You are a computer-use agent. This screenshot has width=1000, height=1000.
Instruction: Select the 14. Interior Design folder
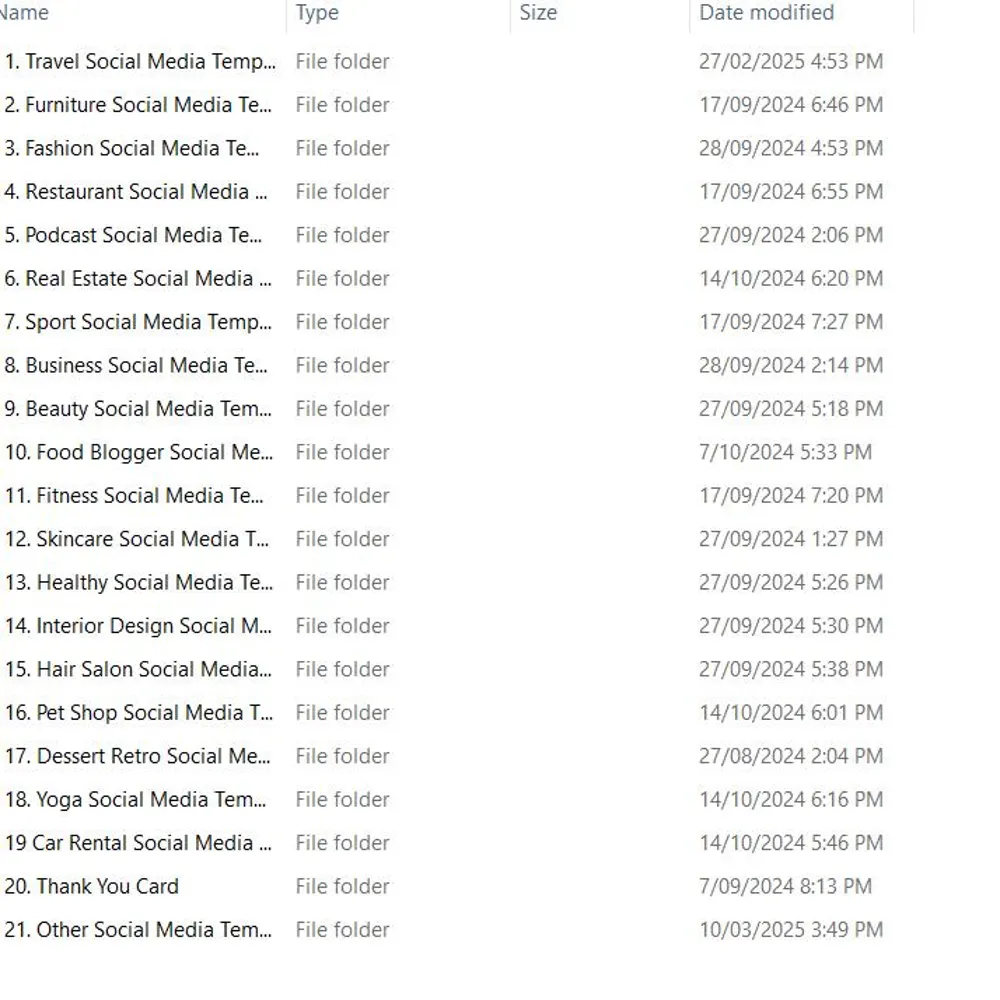pyautogui.click(x=138, y=627)
